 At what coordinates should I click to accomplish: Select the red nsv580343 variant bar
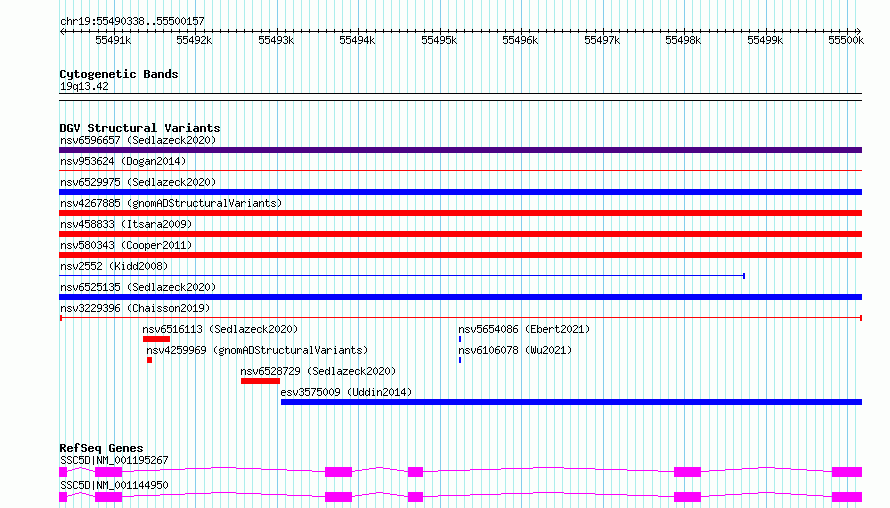460,255
